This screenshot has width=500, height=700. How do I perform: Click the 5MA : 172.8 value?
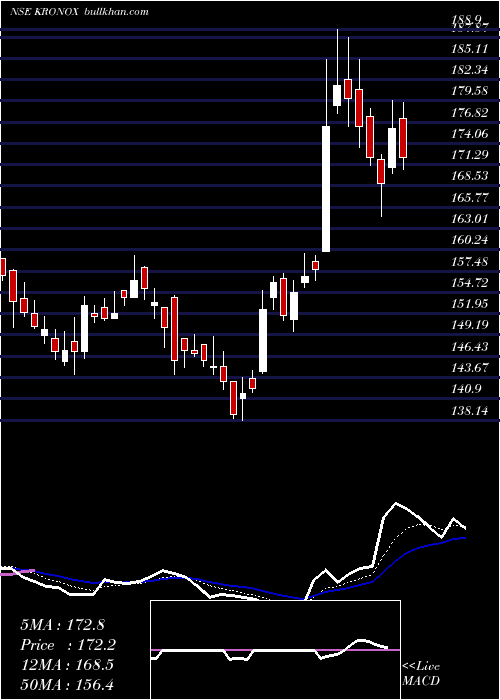pyautogui.click(x=62, y=625)
